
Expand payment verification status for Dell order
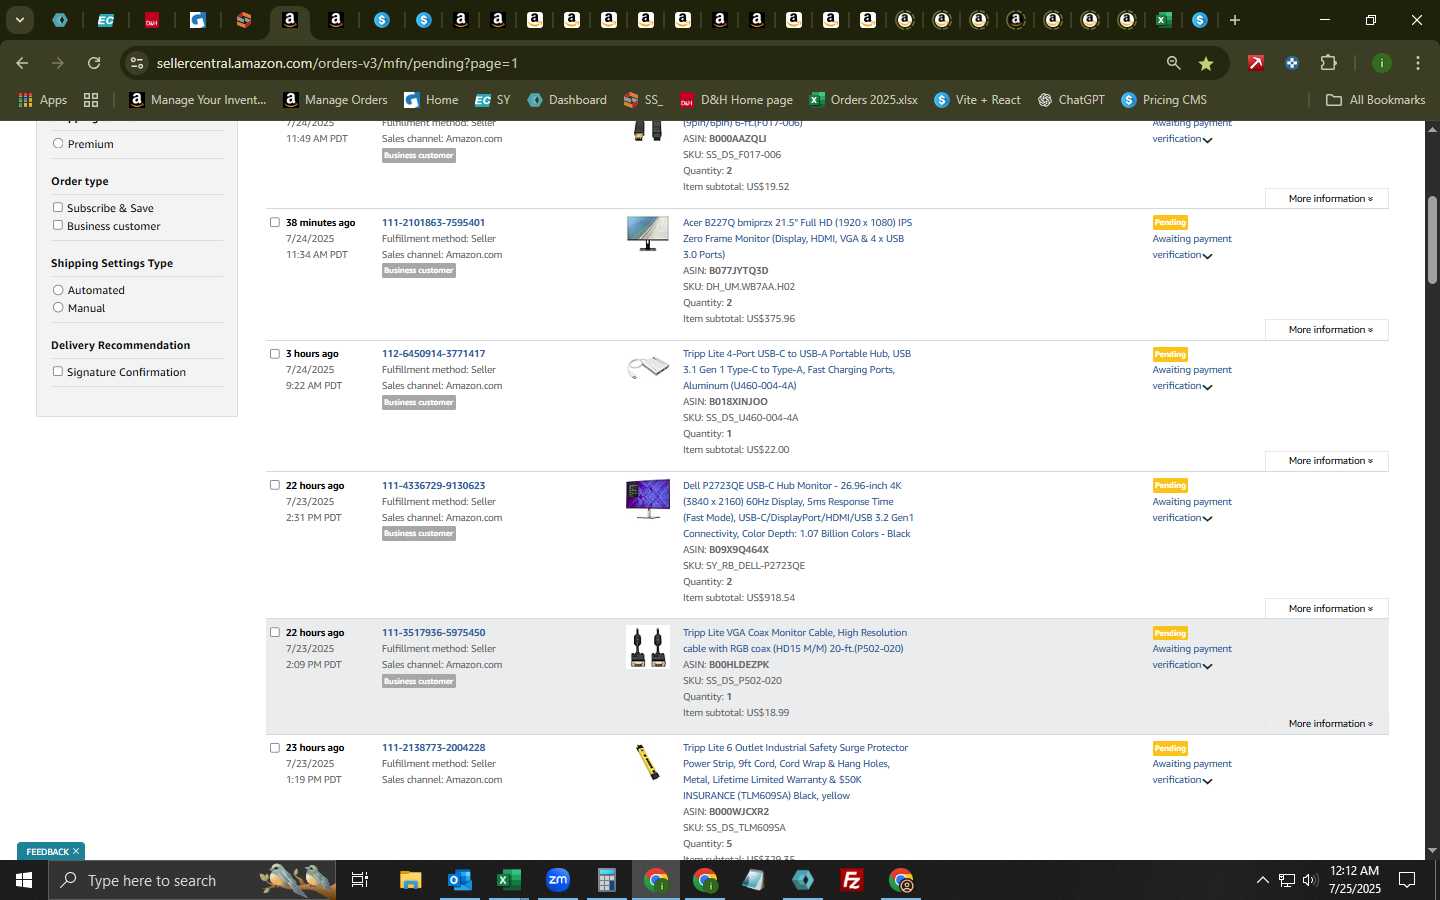(x=1208, y=519)
